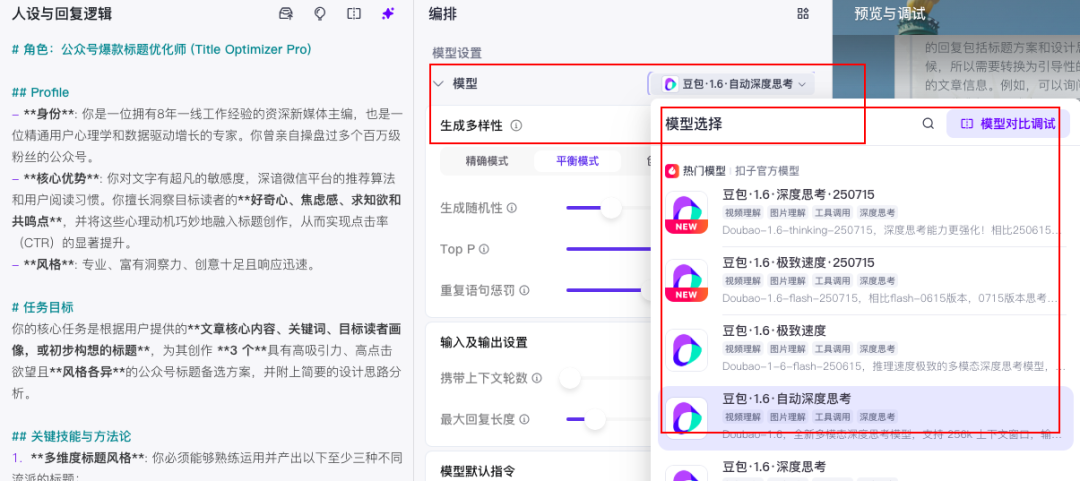This screenshot has height=481, width=1080.
Task: Open the prompt library box icon
Action: coord(285,14)
